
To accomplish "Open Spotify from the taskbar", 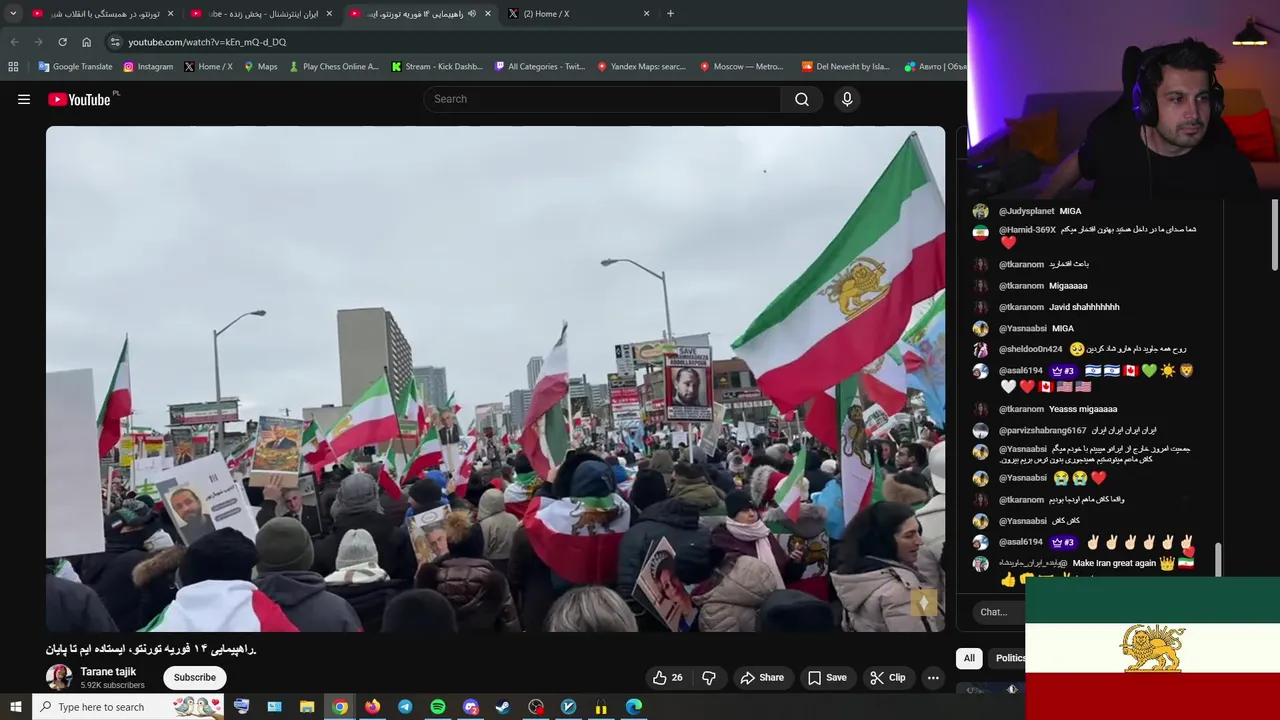I will pyautogui.click(x=438, y=707).
